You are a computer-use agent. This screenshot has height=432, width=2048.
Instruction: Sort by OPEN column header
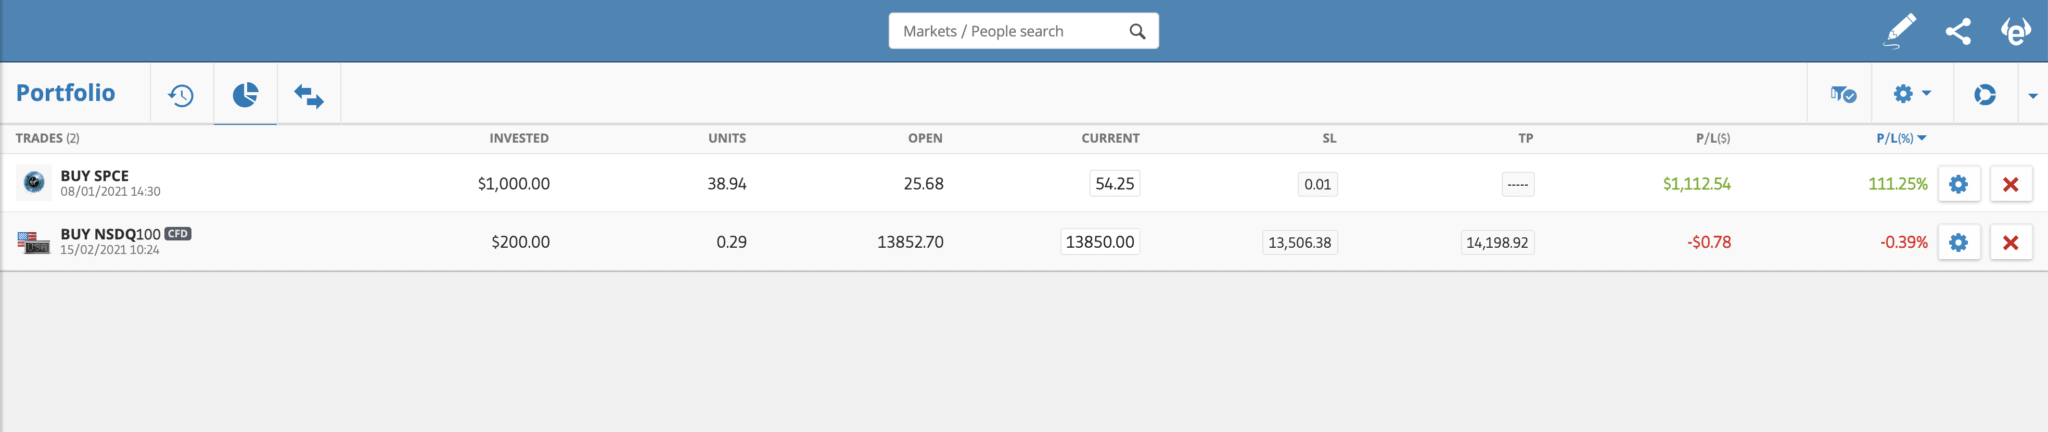coord(925,138)
